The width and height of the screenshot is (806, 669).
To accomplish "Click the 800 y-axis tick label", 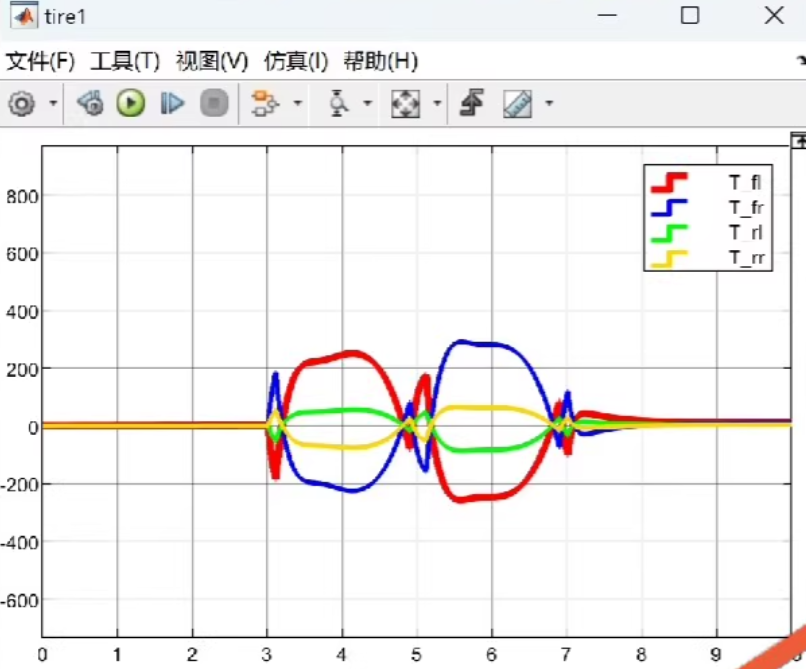I will point(22,197).
